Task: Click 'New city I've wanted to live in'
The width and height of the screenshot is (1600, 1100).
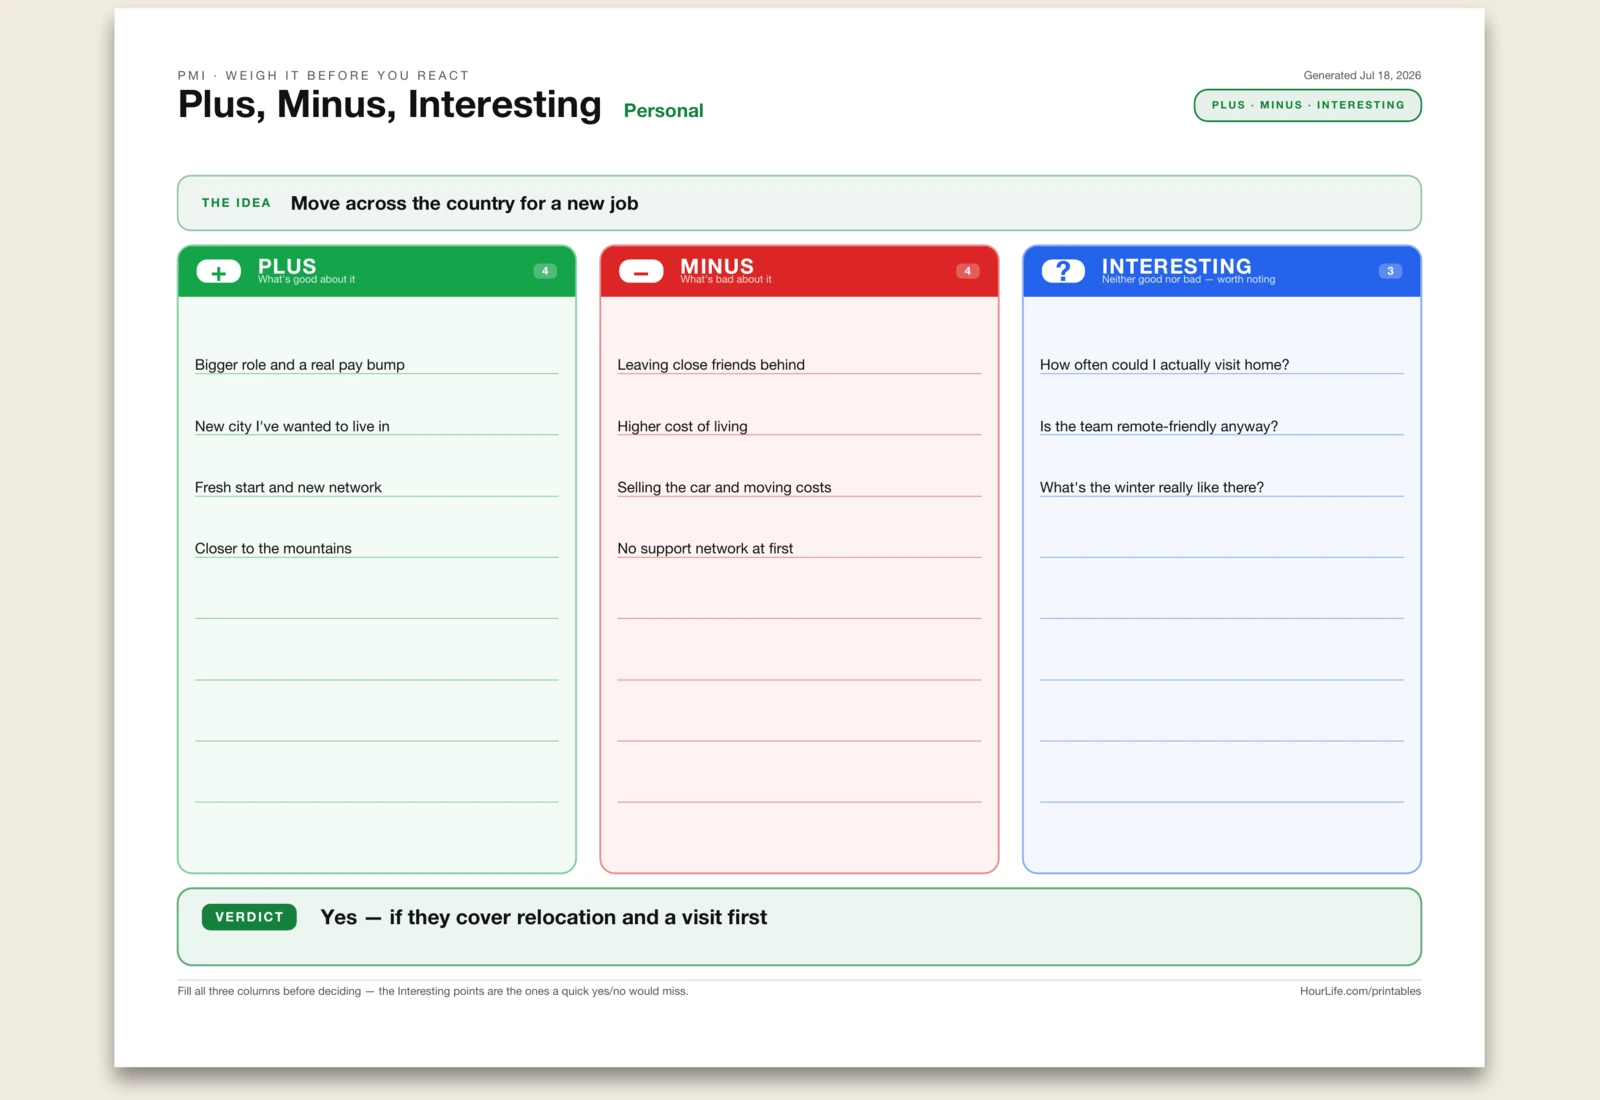Action: click(x=292, y=426)
